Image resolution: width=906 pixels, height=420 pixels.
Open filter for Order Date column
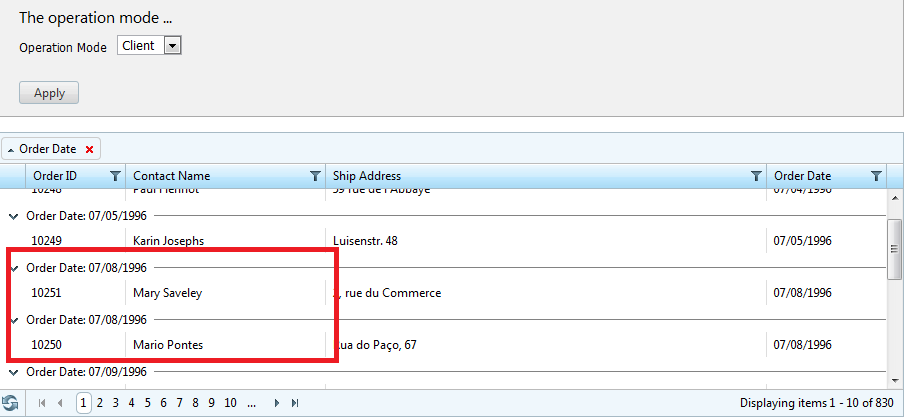[877, 176]
